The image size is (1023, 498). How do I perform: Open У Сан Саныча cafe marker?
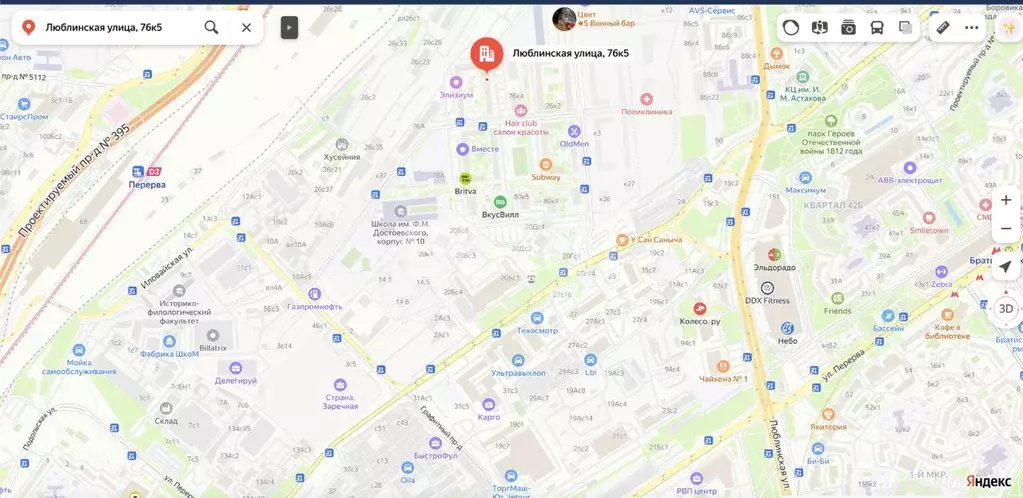coord(622,240)
